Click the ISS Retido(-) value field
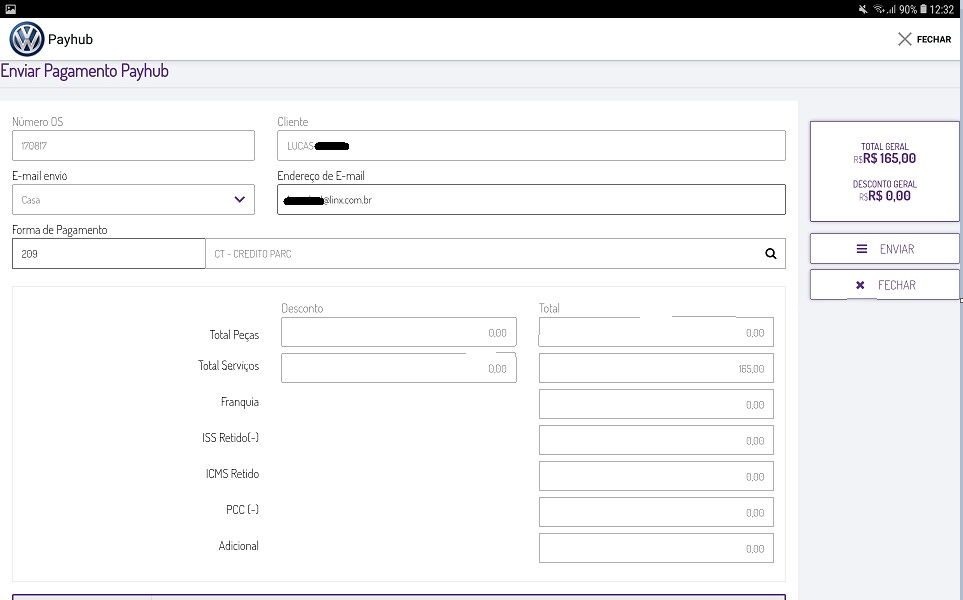963x600 pixels. click(656, 440)
